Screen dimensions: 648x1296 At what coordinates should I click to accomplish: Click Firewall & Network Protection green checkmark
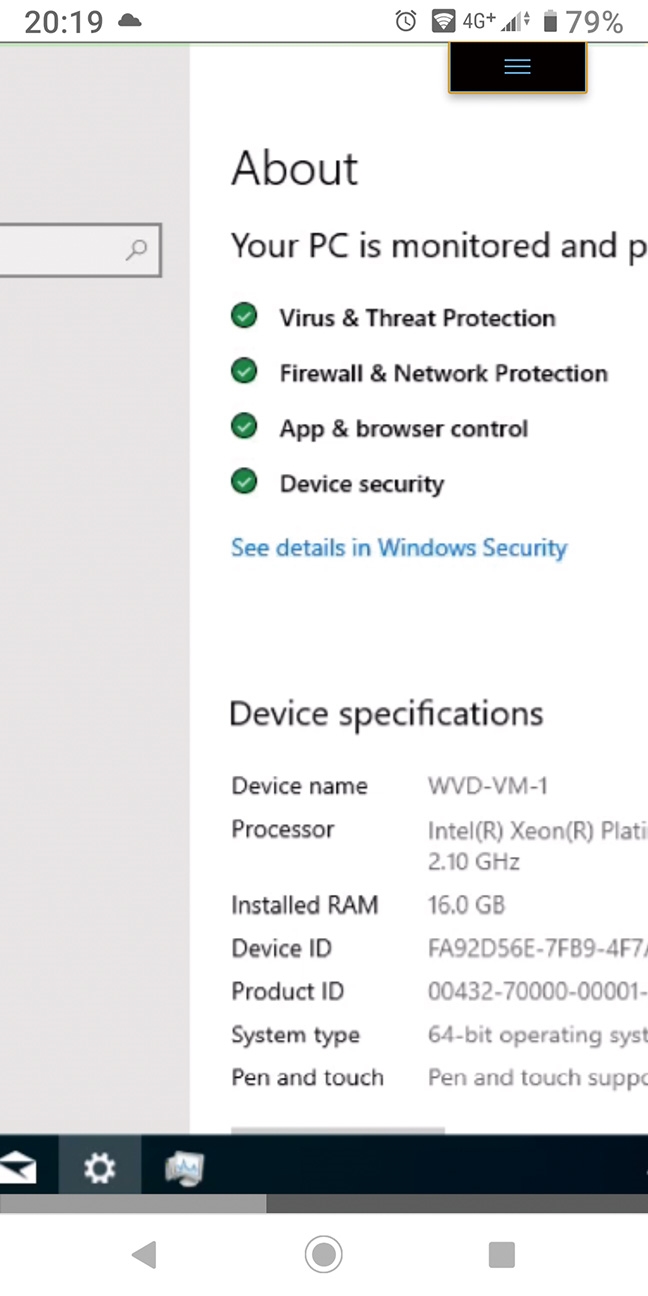(243, 372)
